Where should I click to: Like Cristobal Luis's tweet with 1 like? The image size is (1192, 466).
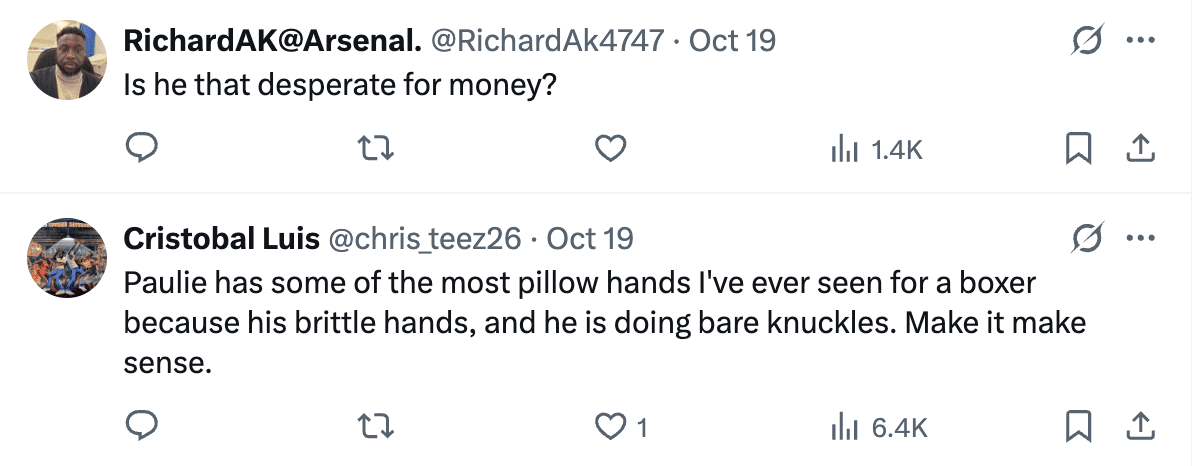pos(610,427)
